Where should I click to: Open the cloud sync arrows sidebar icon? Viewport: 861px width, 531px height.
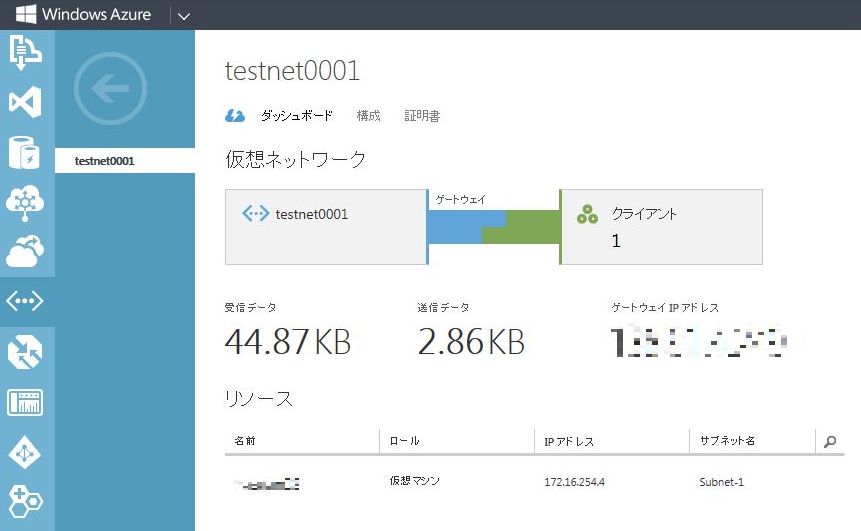click(x=25, y=251)
